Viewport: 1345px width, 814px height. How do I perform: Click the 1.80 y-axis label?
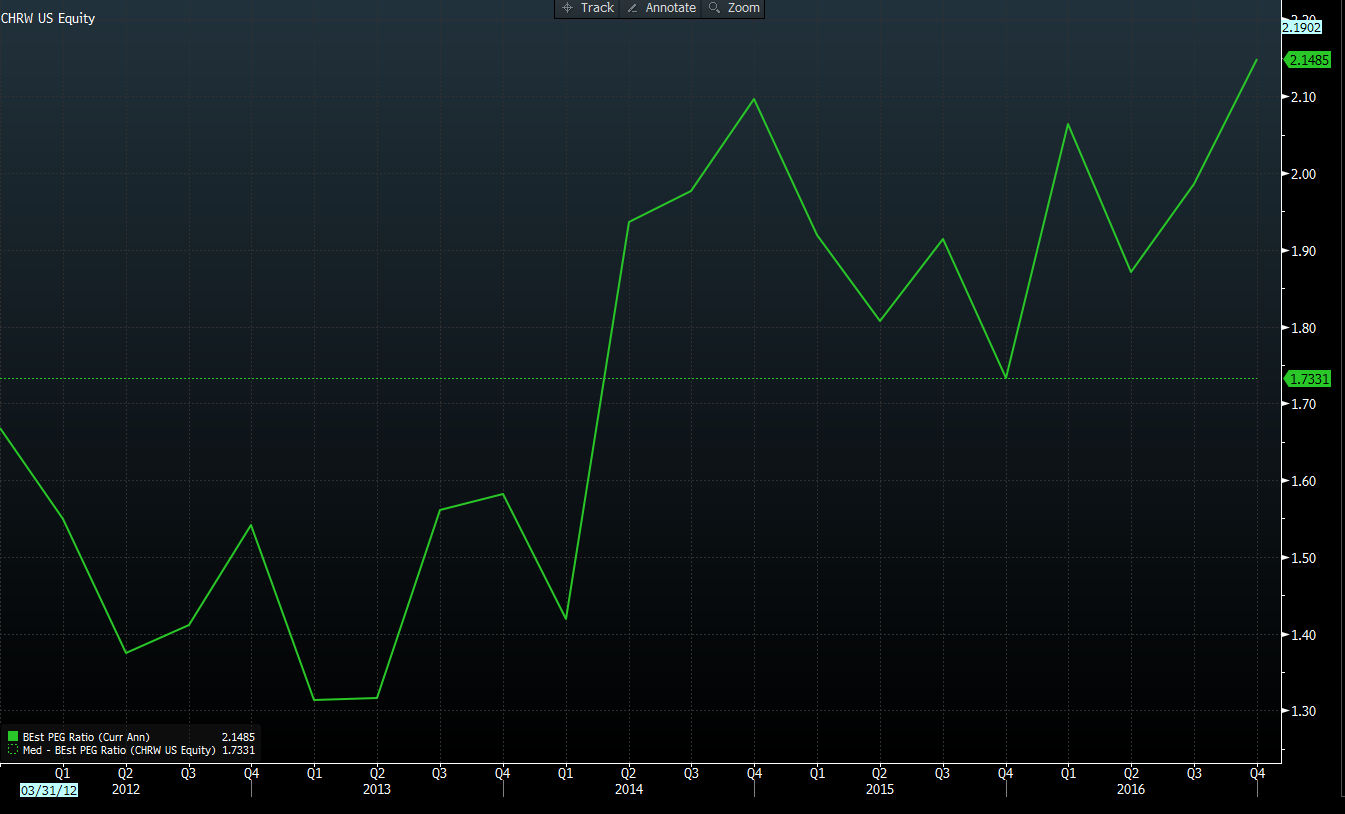[x=1302, y=328]
